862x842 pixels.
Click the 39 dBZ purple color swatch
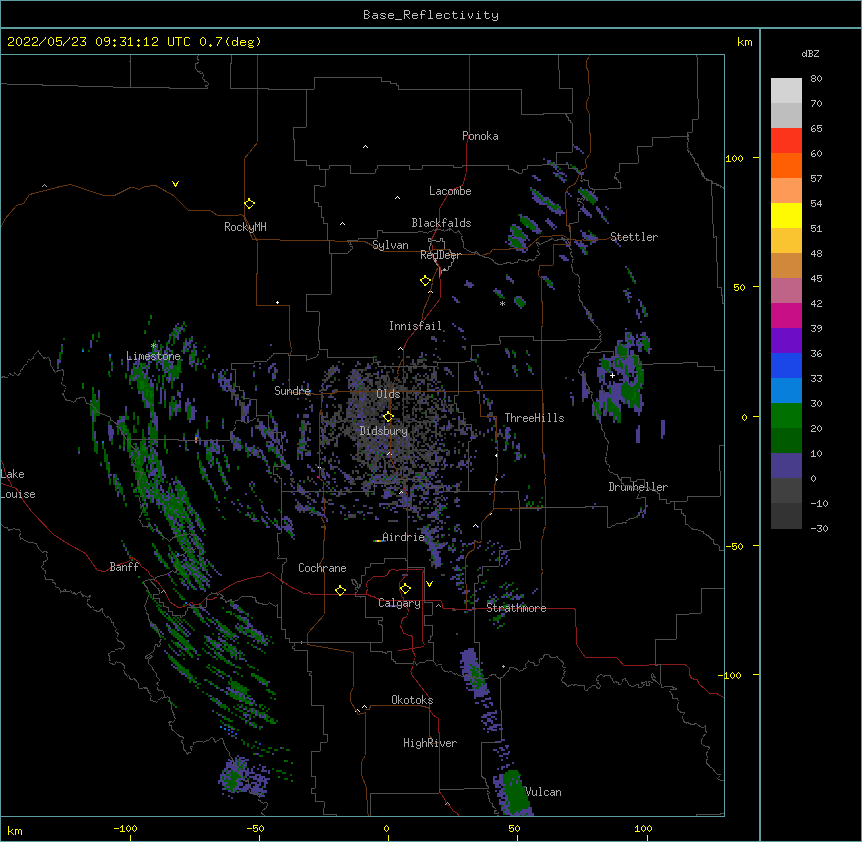pos(786,340)
